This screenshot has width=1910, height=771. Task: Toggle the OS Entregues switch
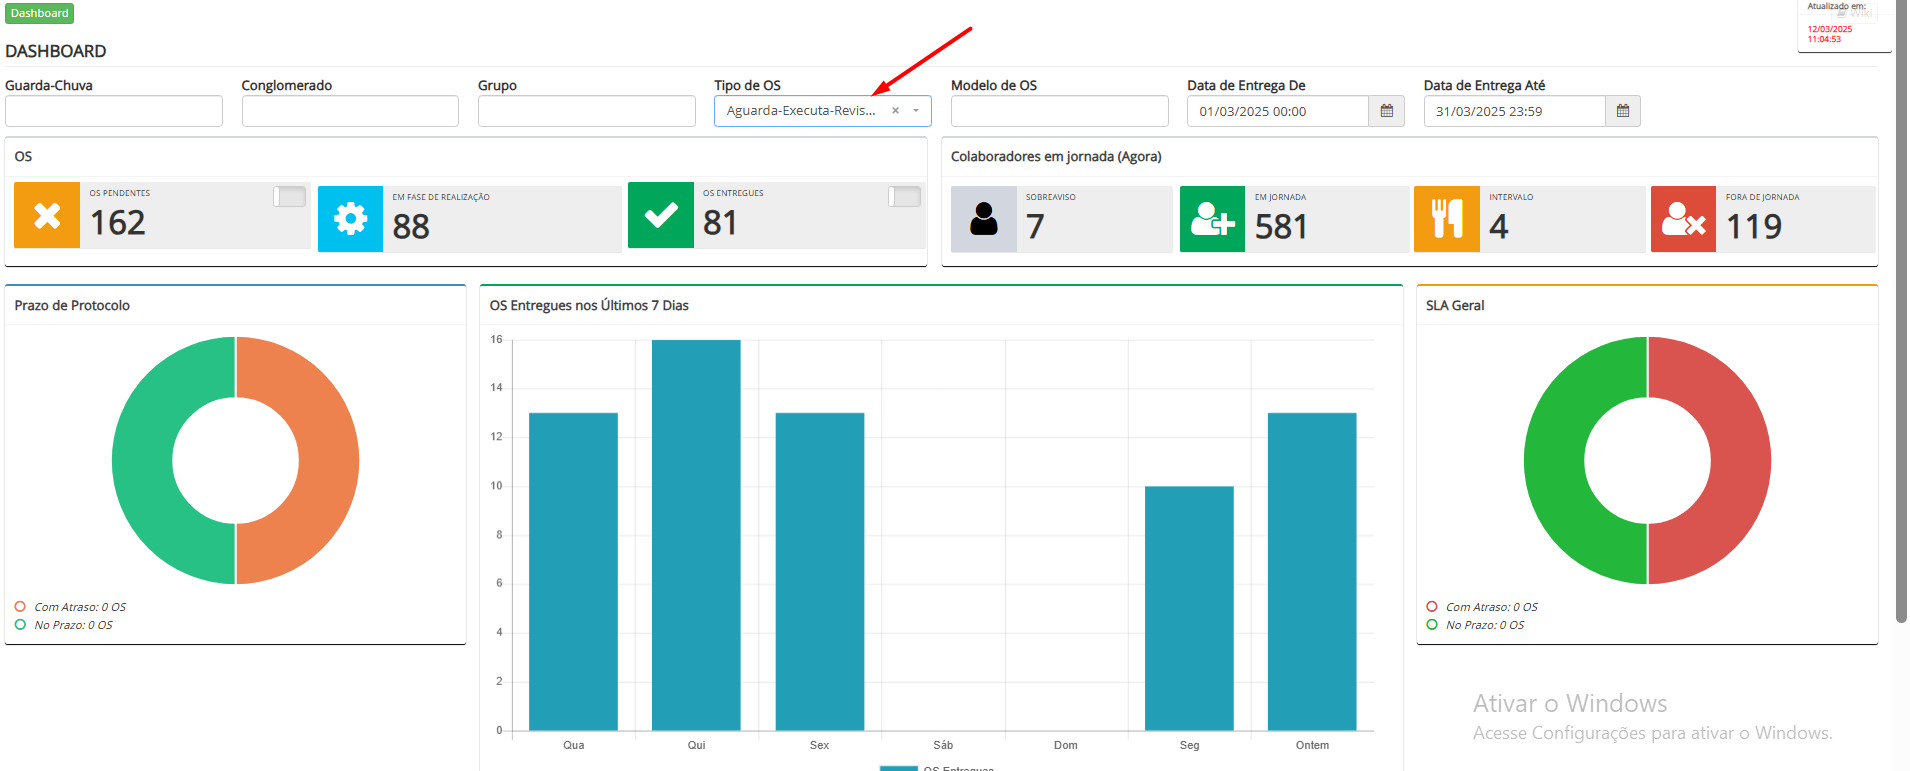pyautogui.click(x=904, y=196)
